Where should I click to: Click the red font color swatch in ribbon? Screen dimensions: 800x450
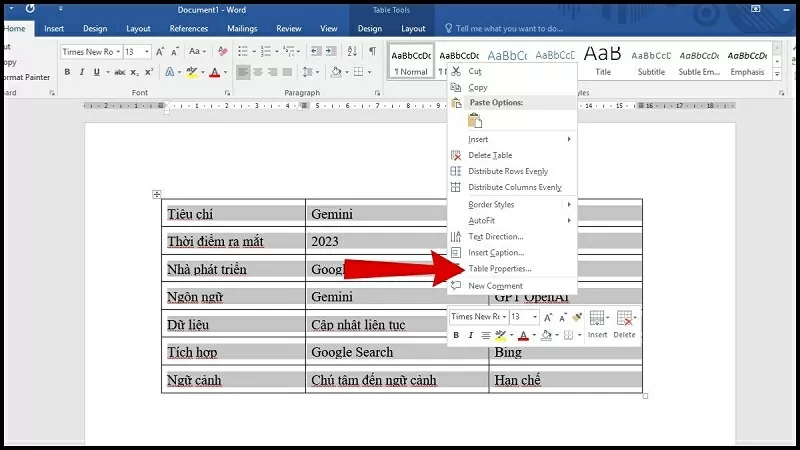tap(215, 72)
